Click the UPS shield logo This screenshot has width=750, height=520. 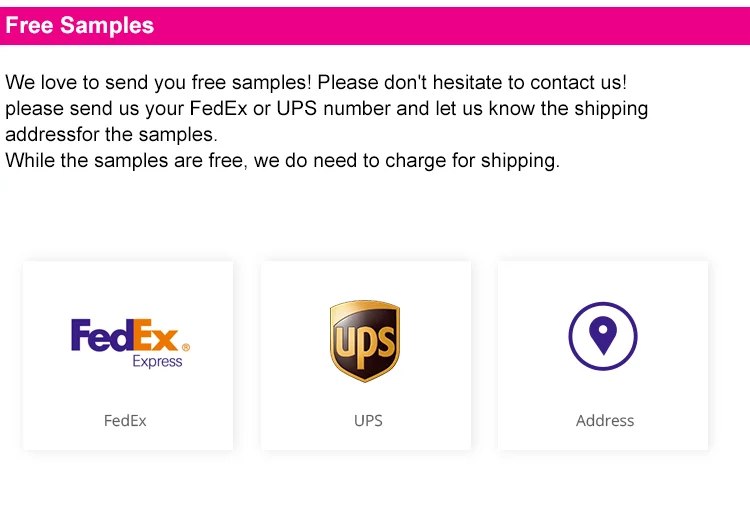[x=365, y=340]
